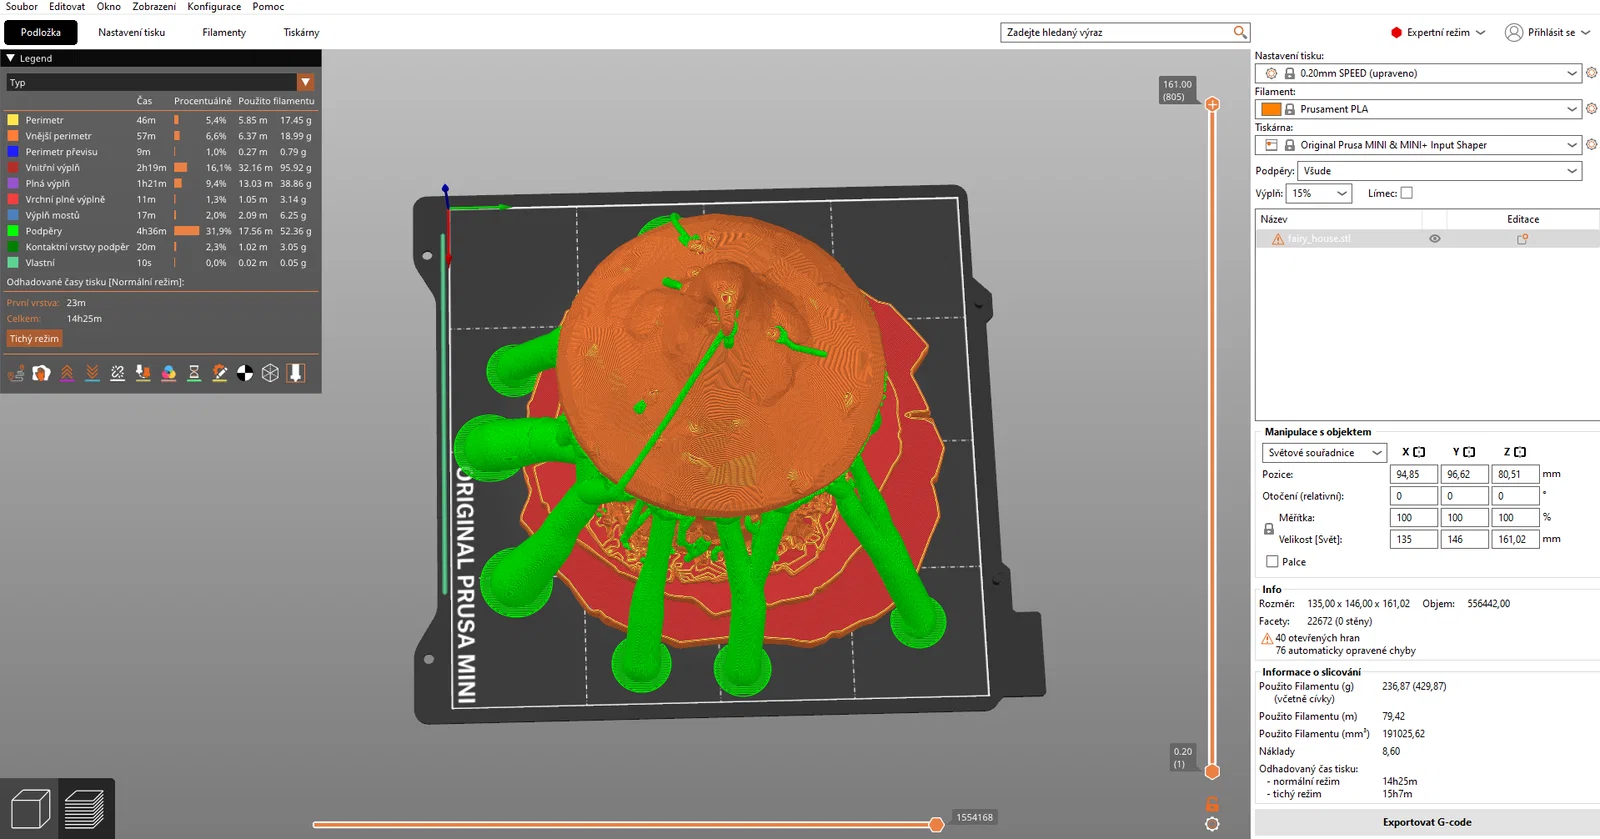Click Tichý režim button

point(34,339)
